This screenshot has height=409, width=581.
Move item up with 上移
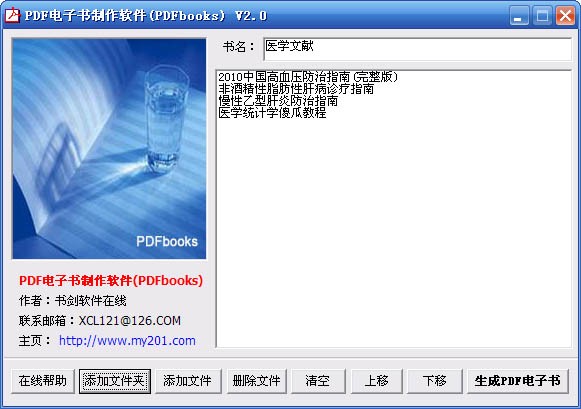376,381
